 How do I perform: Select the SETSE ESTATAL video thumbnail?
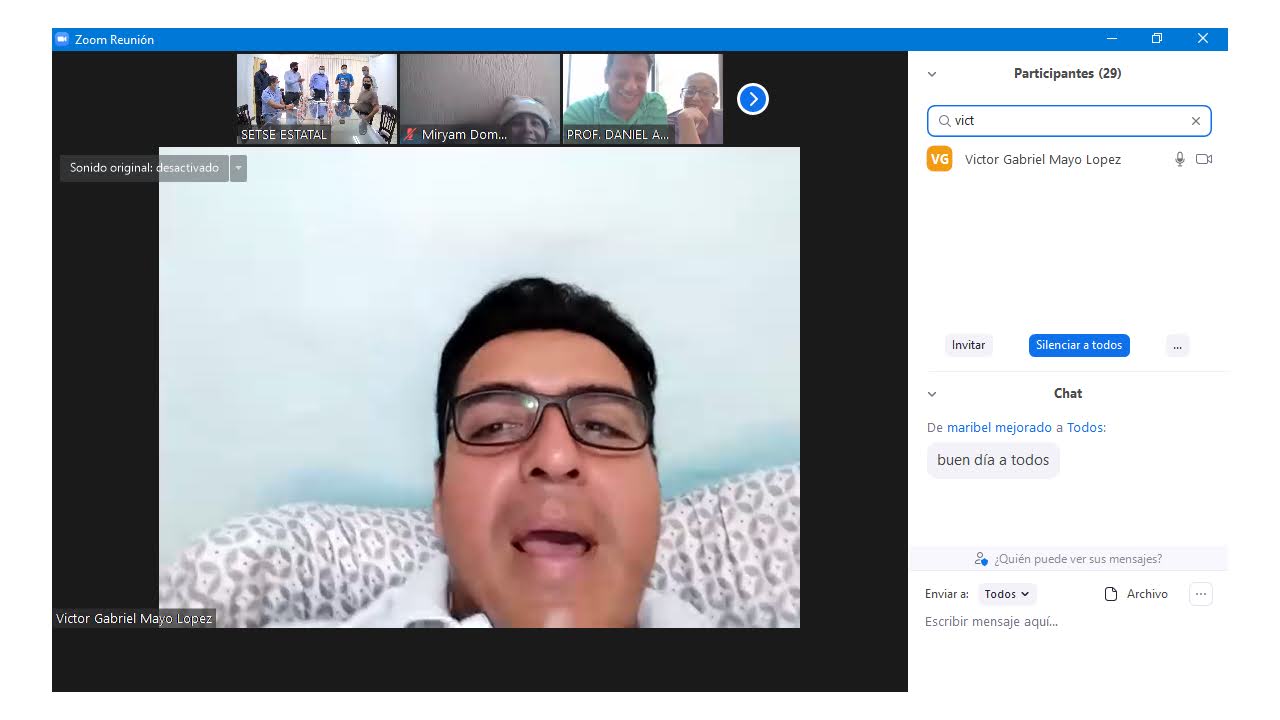click(x=317, y=99)
